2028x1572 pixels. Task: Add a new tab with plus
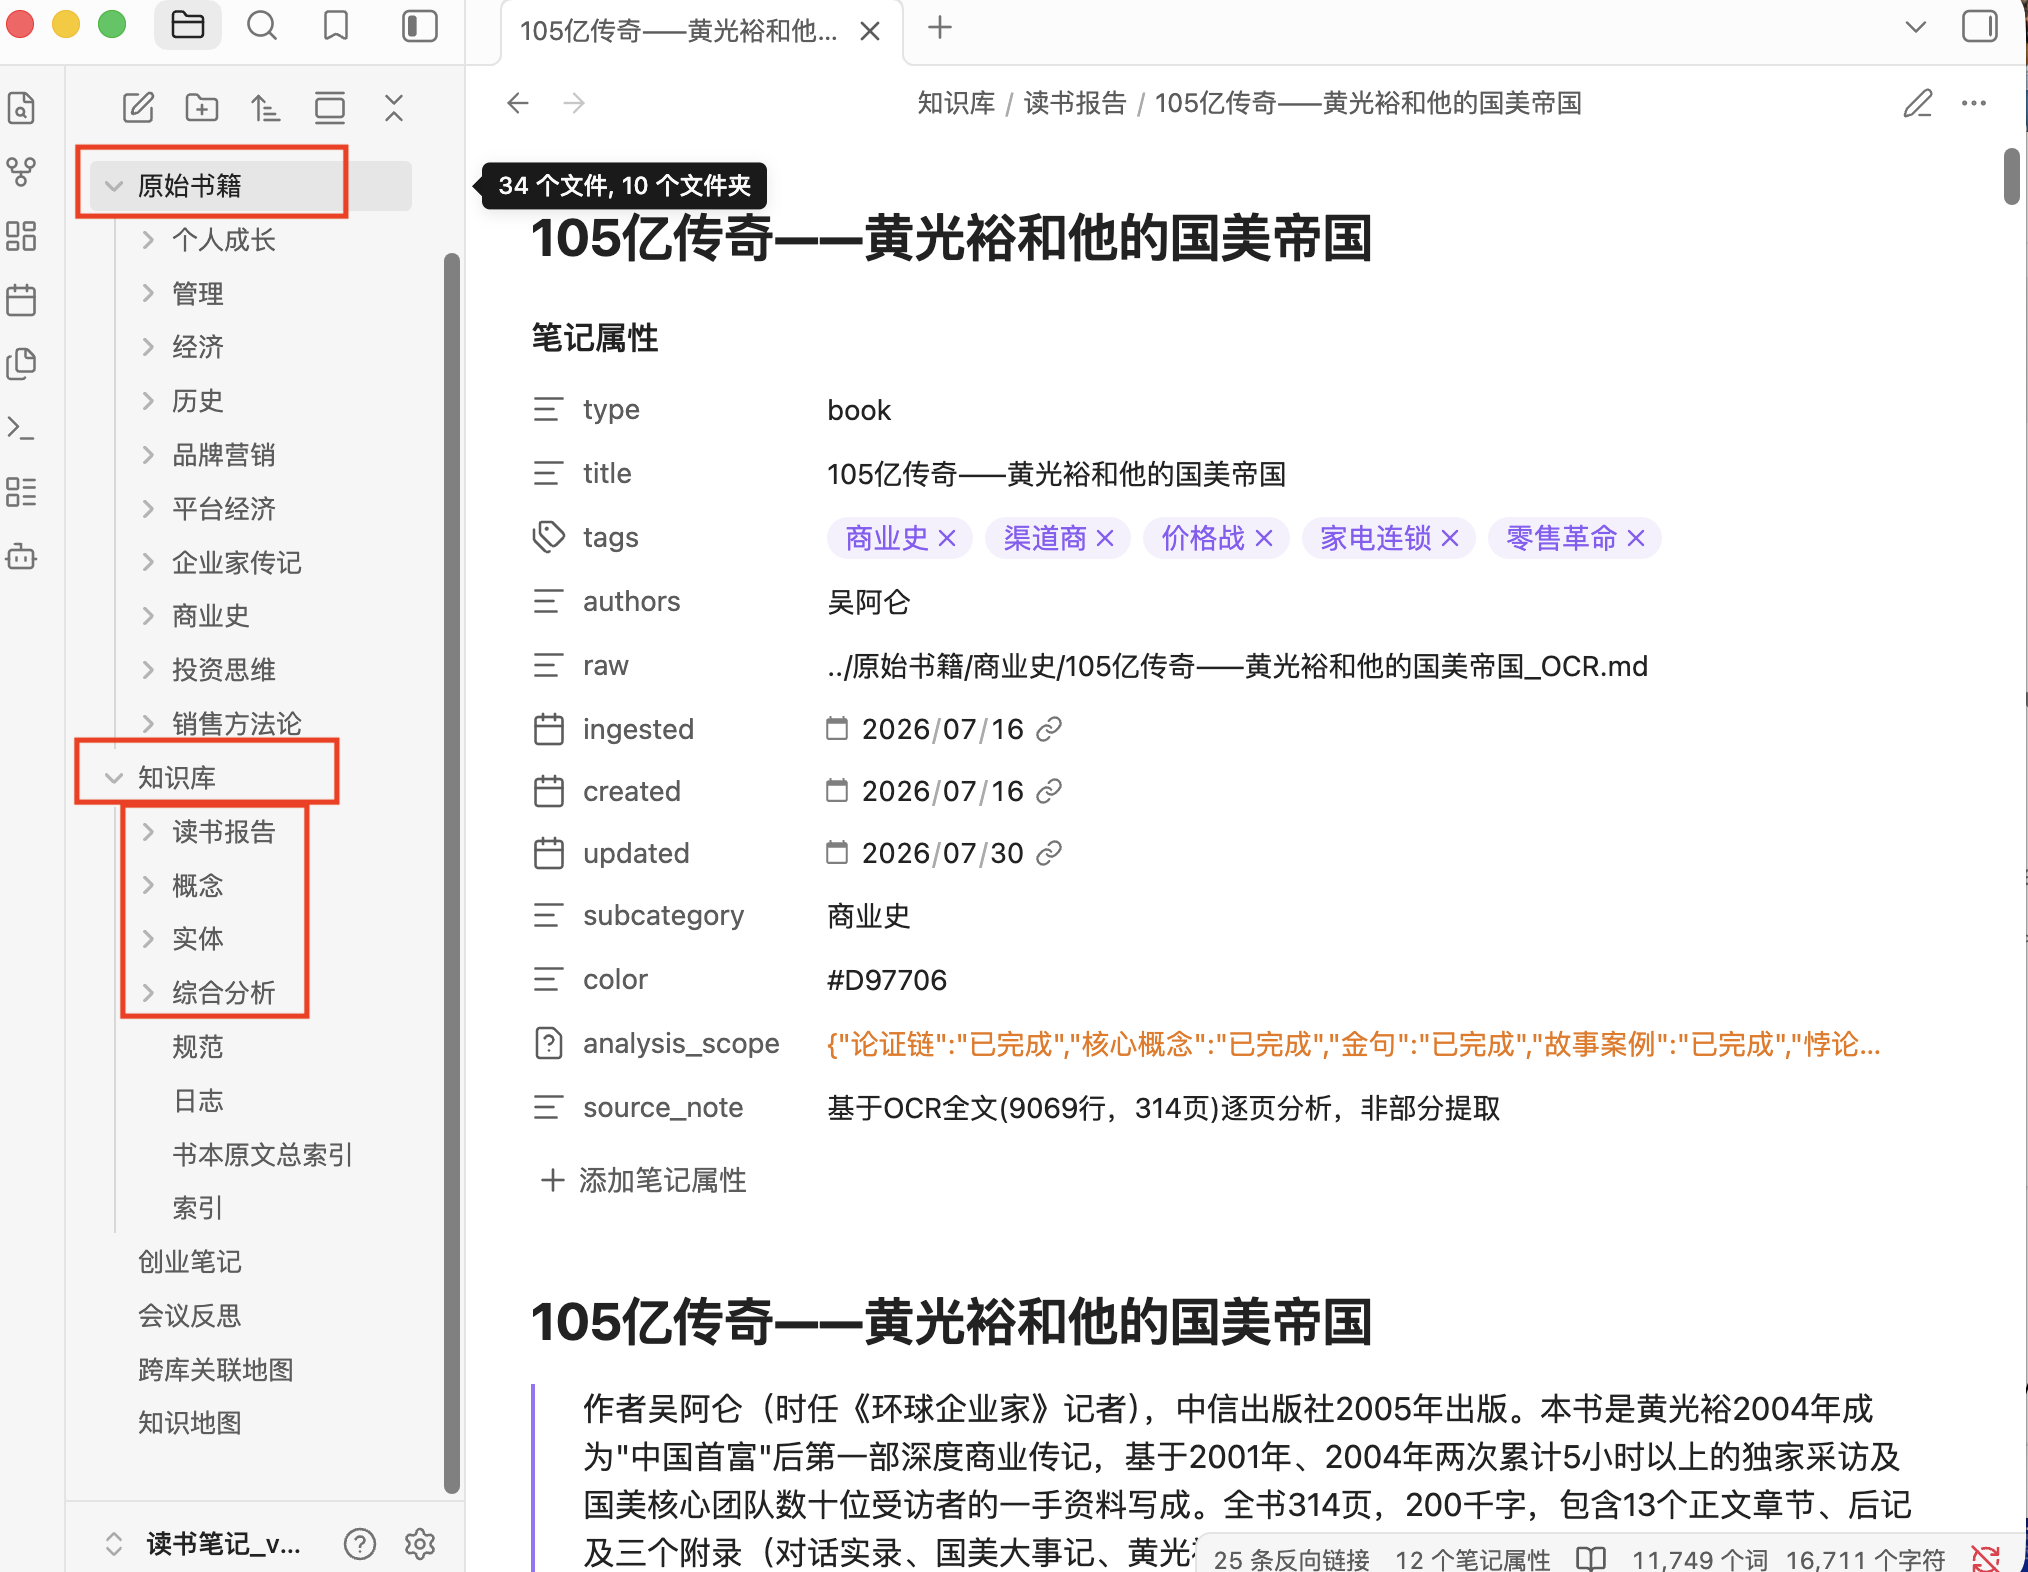939,27
